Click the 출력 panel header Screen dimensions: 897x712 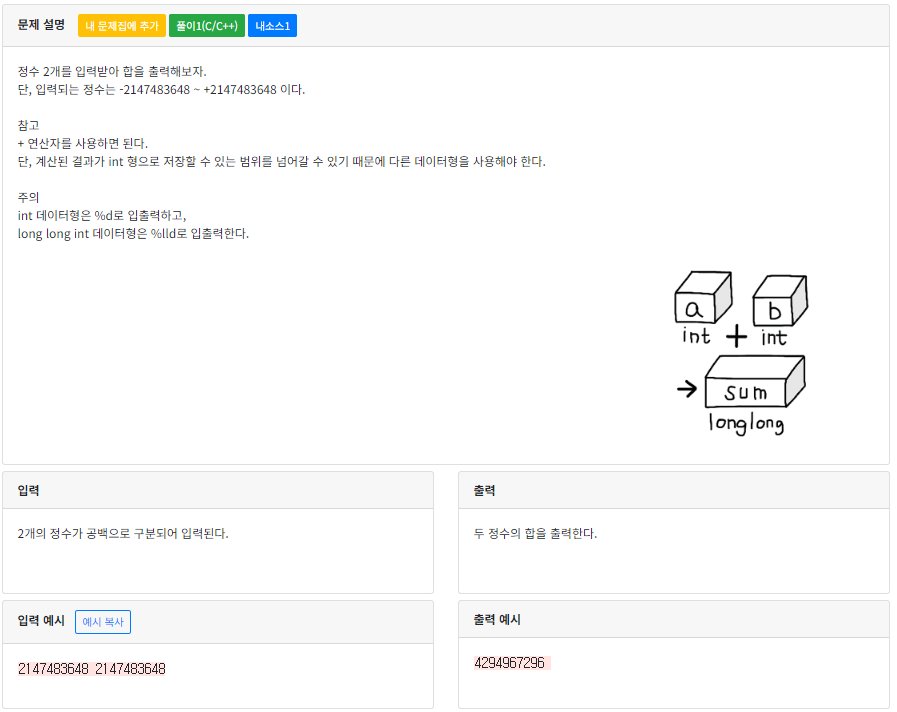coord(485,489)
